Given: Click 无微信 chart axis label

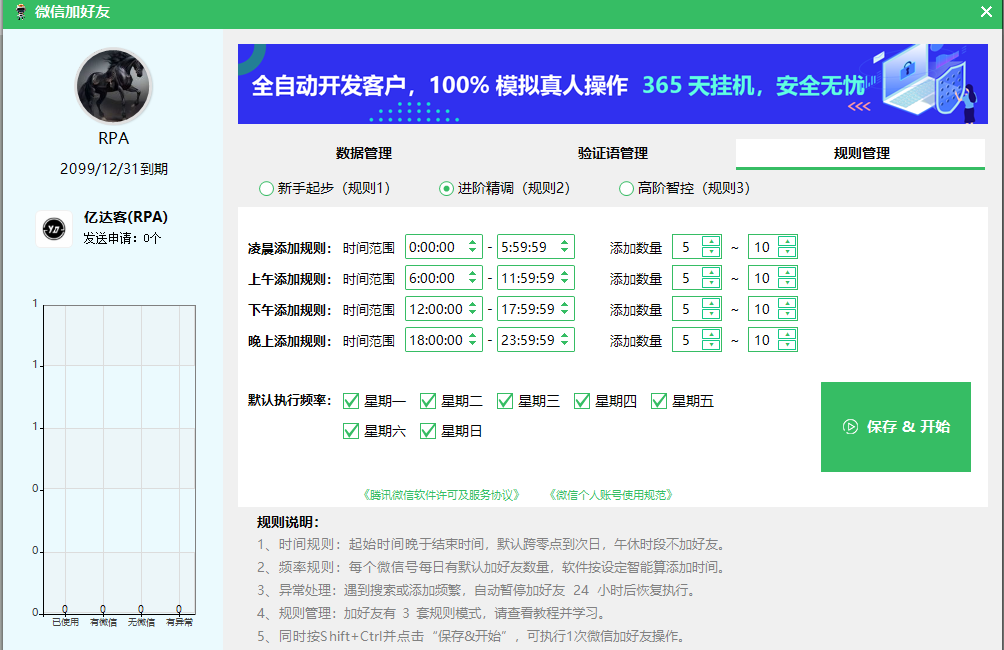Looking at the screenshot, I should point(141,622).
